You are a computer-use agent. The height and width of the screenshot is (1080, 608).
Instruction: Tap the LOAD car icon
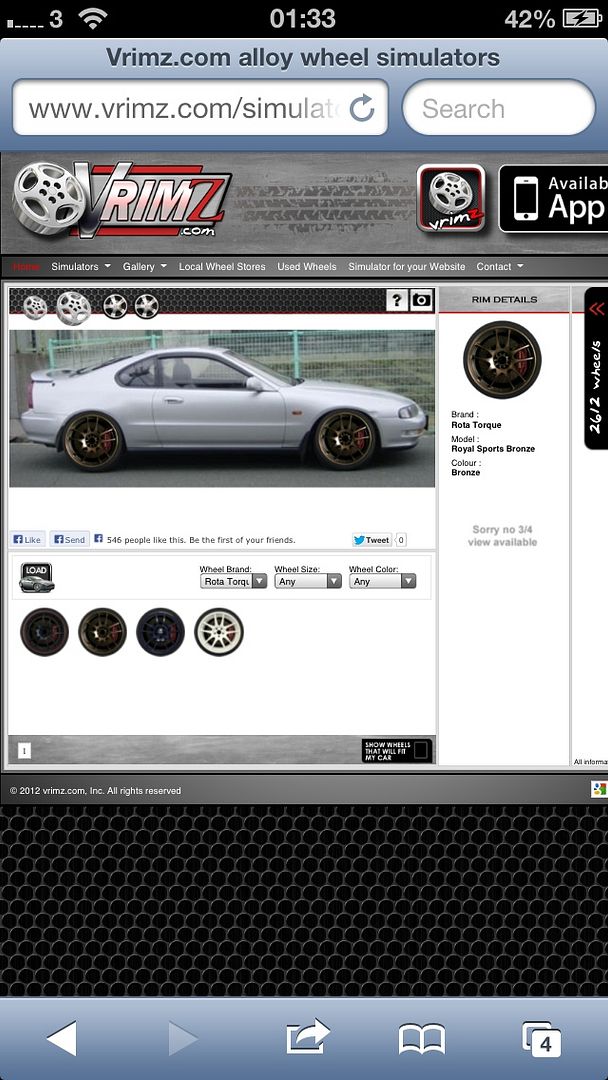(x=36, y=577)
